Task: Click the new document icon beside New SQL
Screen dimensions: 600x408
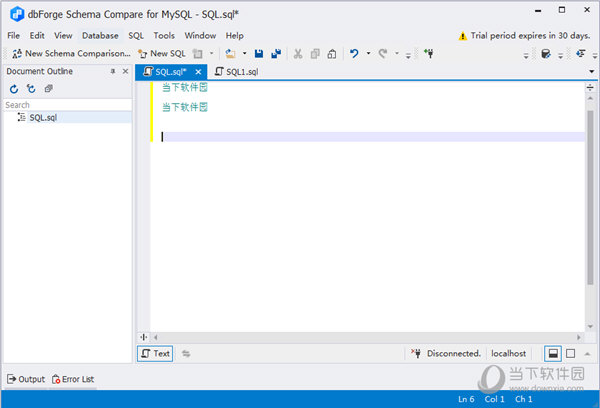Action: 197,54
